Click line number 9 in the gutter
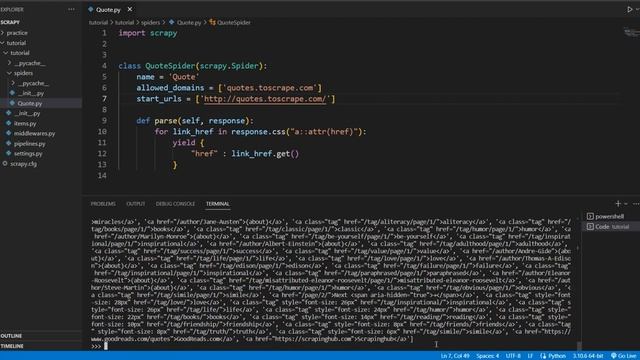The width and height of the screenshot is (640, 360). click(104, 121)
